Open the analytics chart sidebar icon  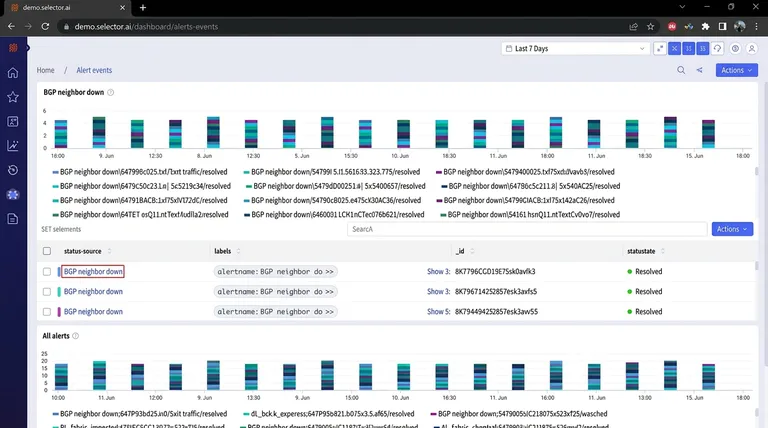pyautogui.click(x=13, y=145)
